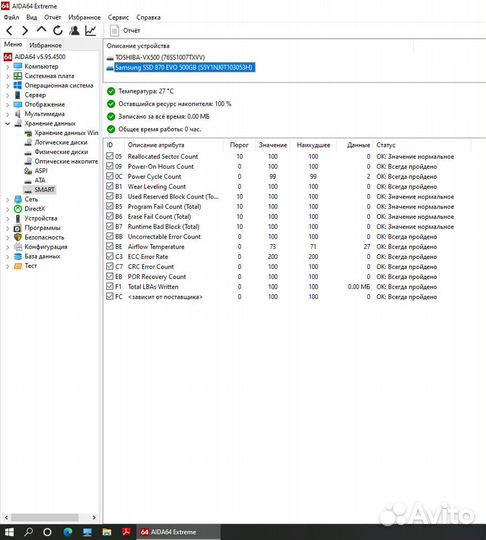Toggle checkbox for Power Cycle Count

coord(110,176)
